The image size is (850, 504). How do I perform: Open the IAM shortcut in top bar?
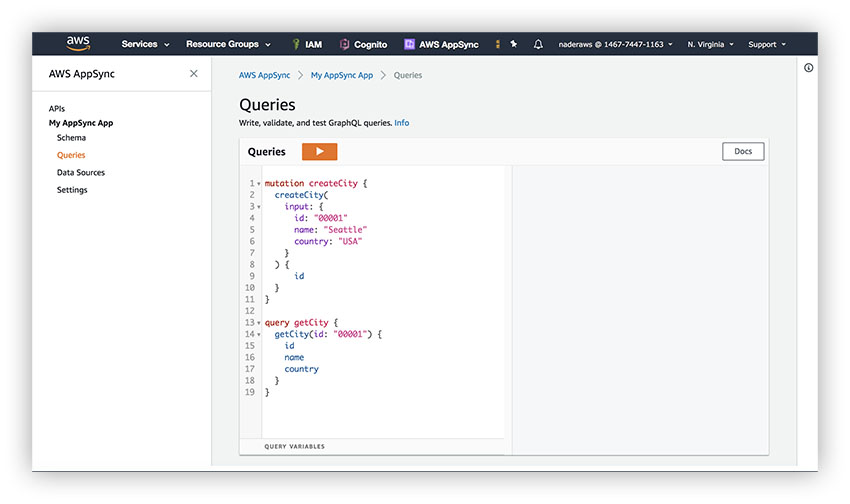coord(307,44)
